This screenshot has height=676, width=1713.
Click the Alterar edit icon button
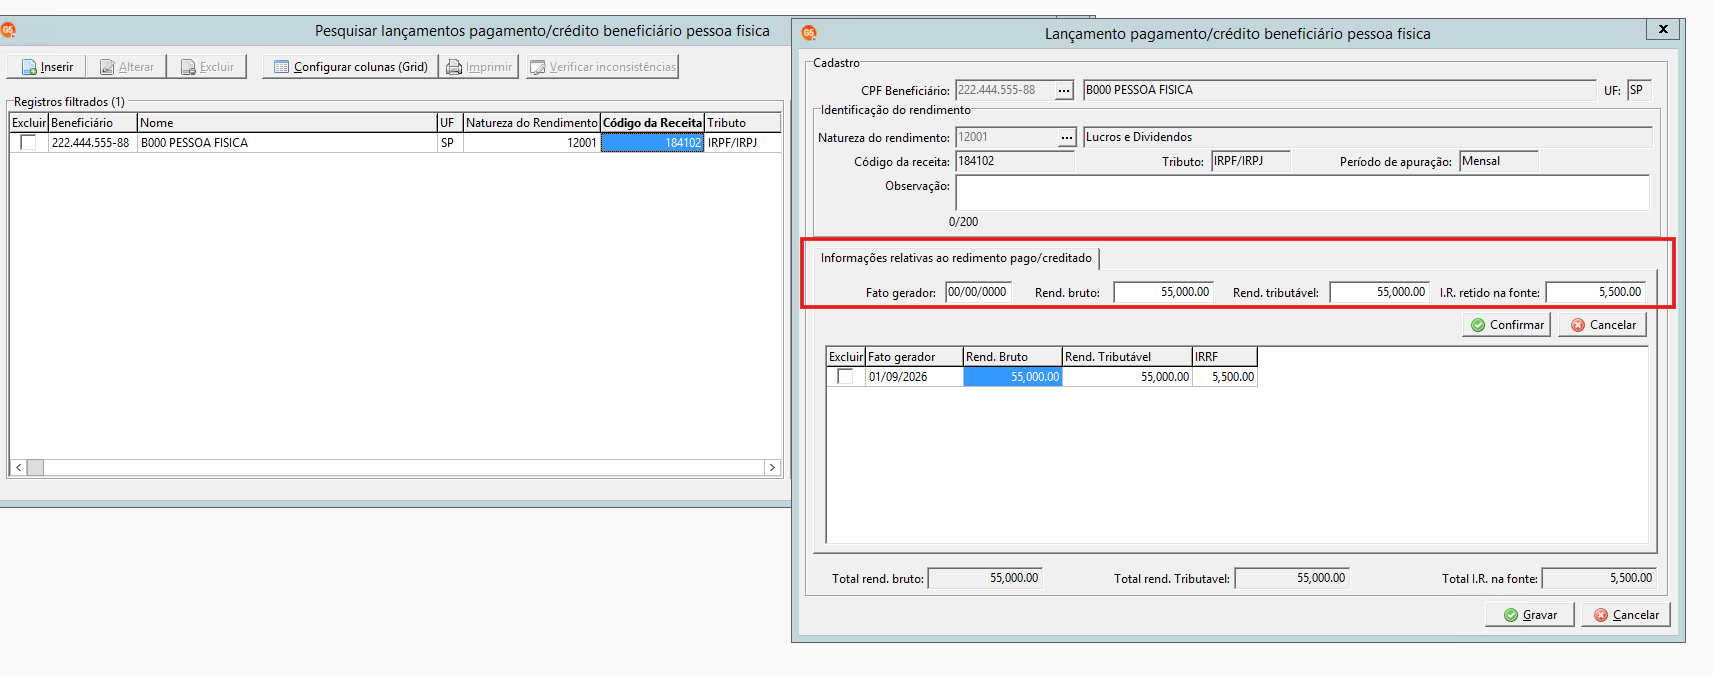127,67
